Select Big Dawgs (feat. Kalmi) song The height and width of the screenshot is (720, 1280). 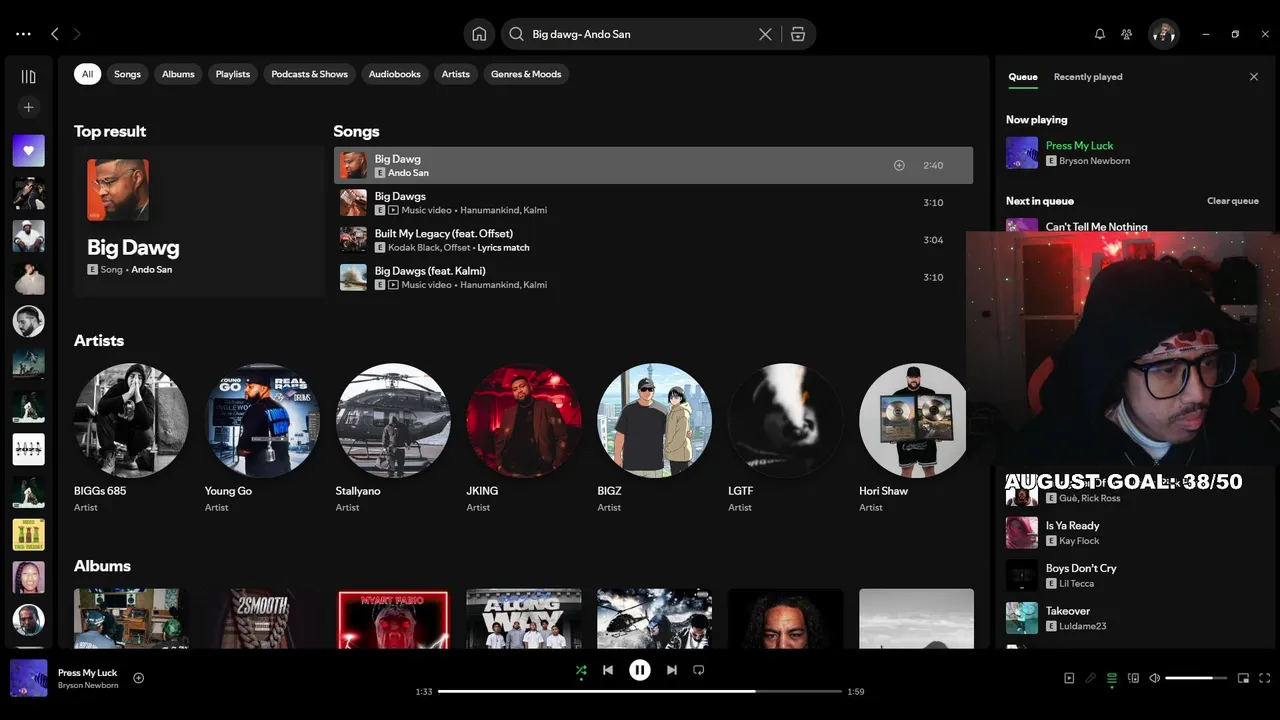coord(653,277)
